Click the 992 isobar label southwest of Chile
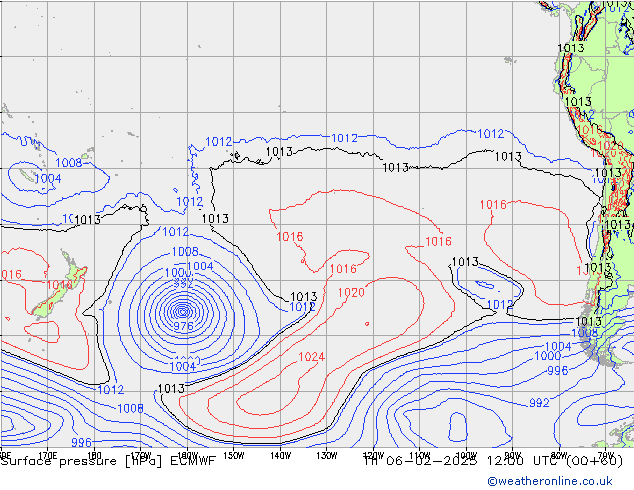 (539, 403)
